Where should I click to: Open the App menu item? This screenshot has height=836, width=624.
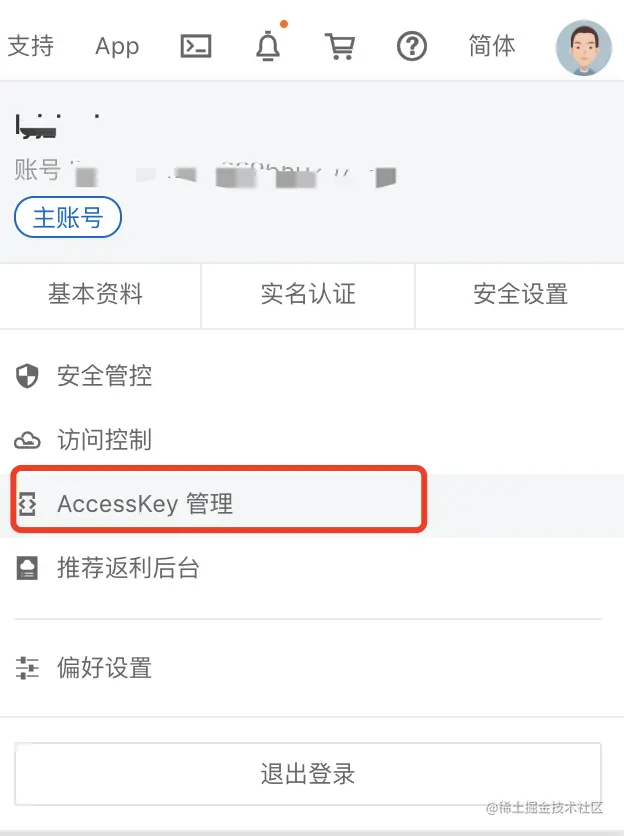point(117,46)
